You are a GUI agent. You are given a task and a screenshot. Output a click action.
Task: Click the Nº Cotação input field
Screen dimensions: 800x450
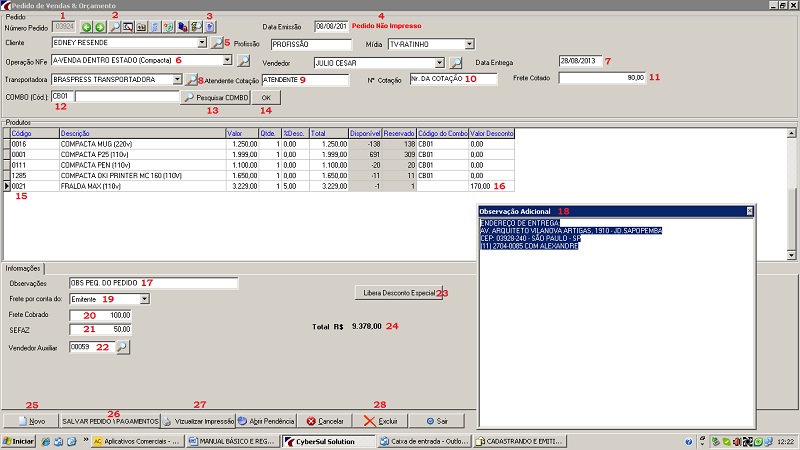pos(453,79)
